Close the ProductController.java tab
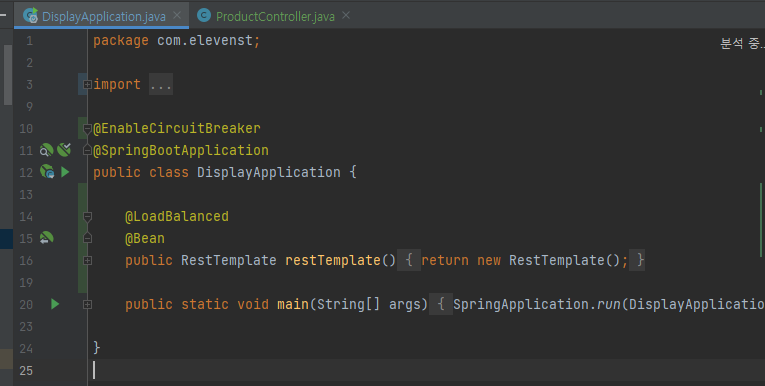The width and height of the screenshot is (765, 386). 346,16
